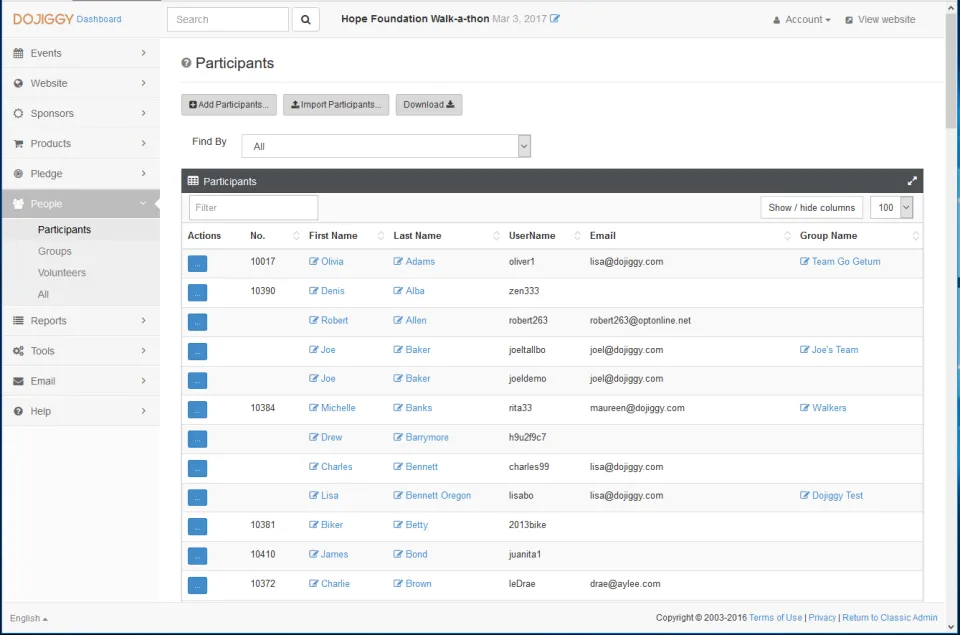Open the Email sidebar menu
The height and width of the screenshot is (635, 960).
click(x=80, y=381)
